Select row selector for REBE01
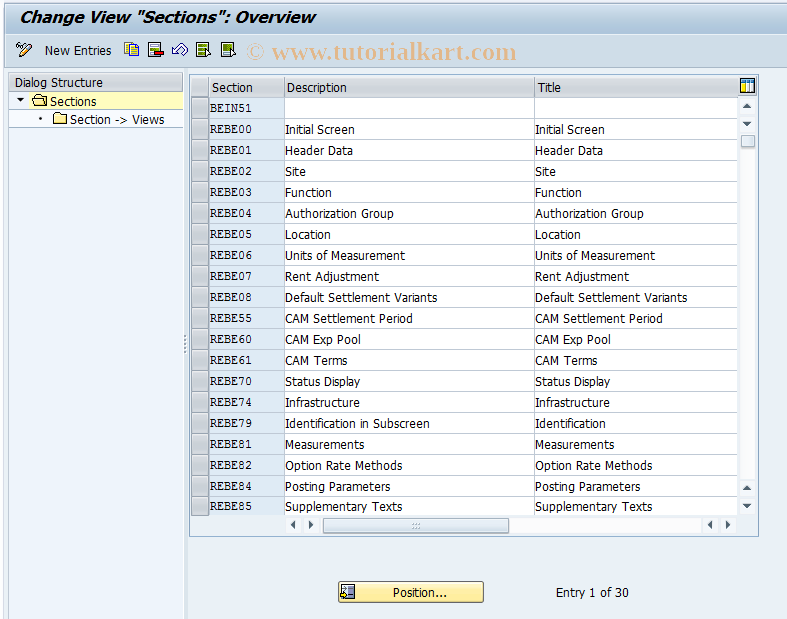The image size is (787, 619). pyautogui.click(x=200, y=150)
